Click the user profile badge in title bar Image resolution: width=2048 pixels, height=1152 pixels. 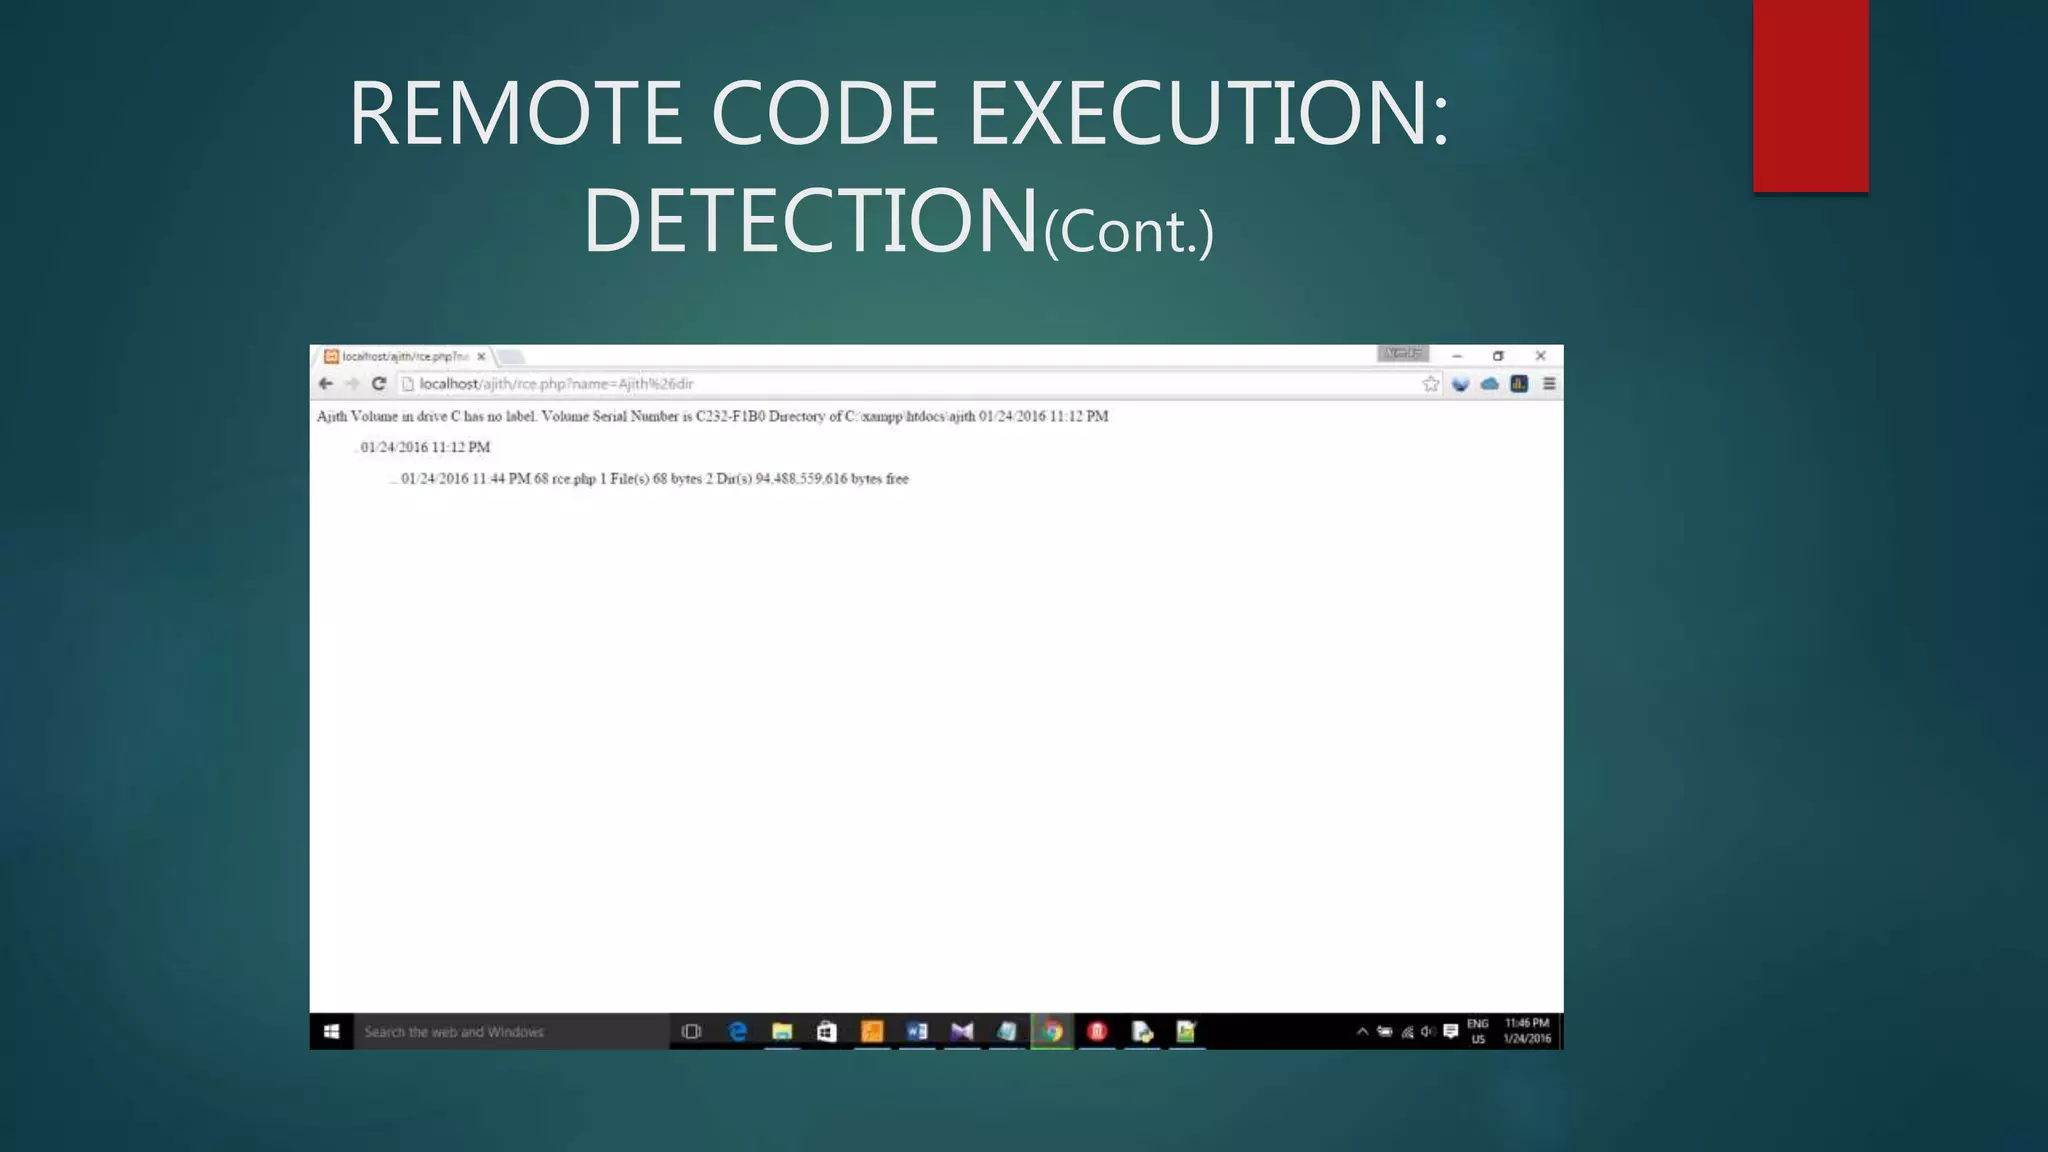(x=1403, y=353)
